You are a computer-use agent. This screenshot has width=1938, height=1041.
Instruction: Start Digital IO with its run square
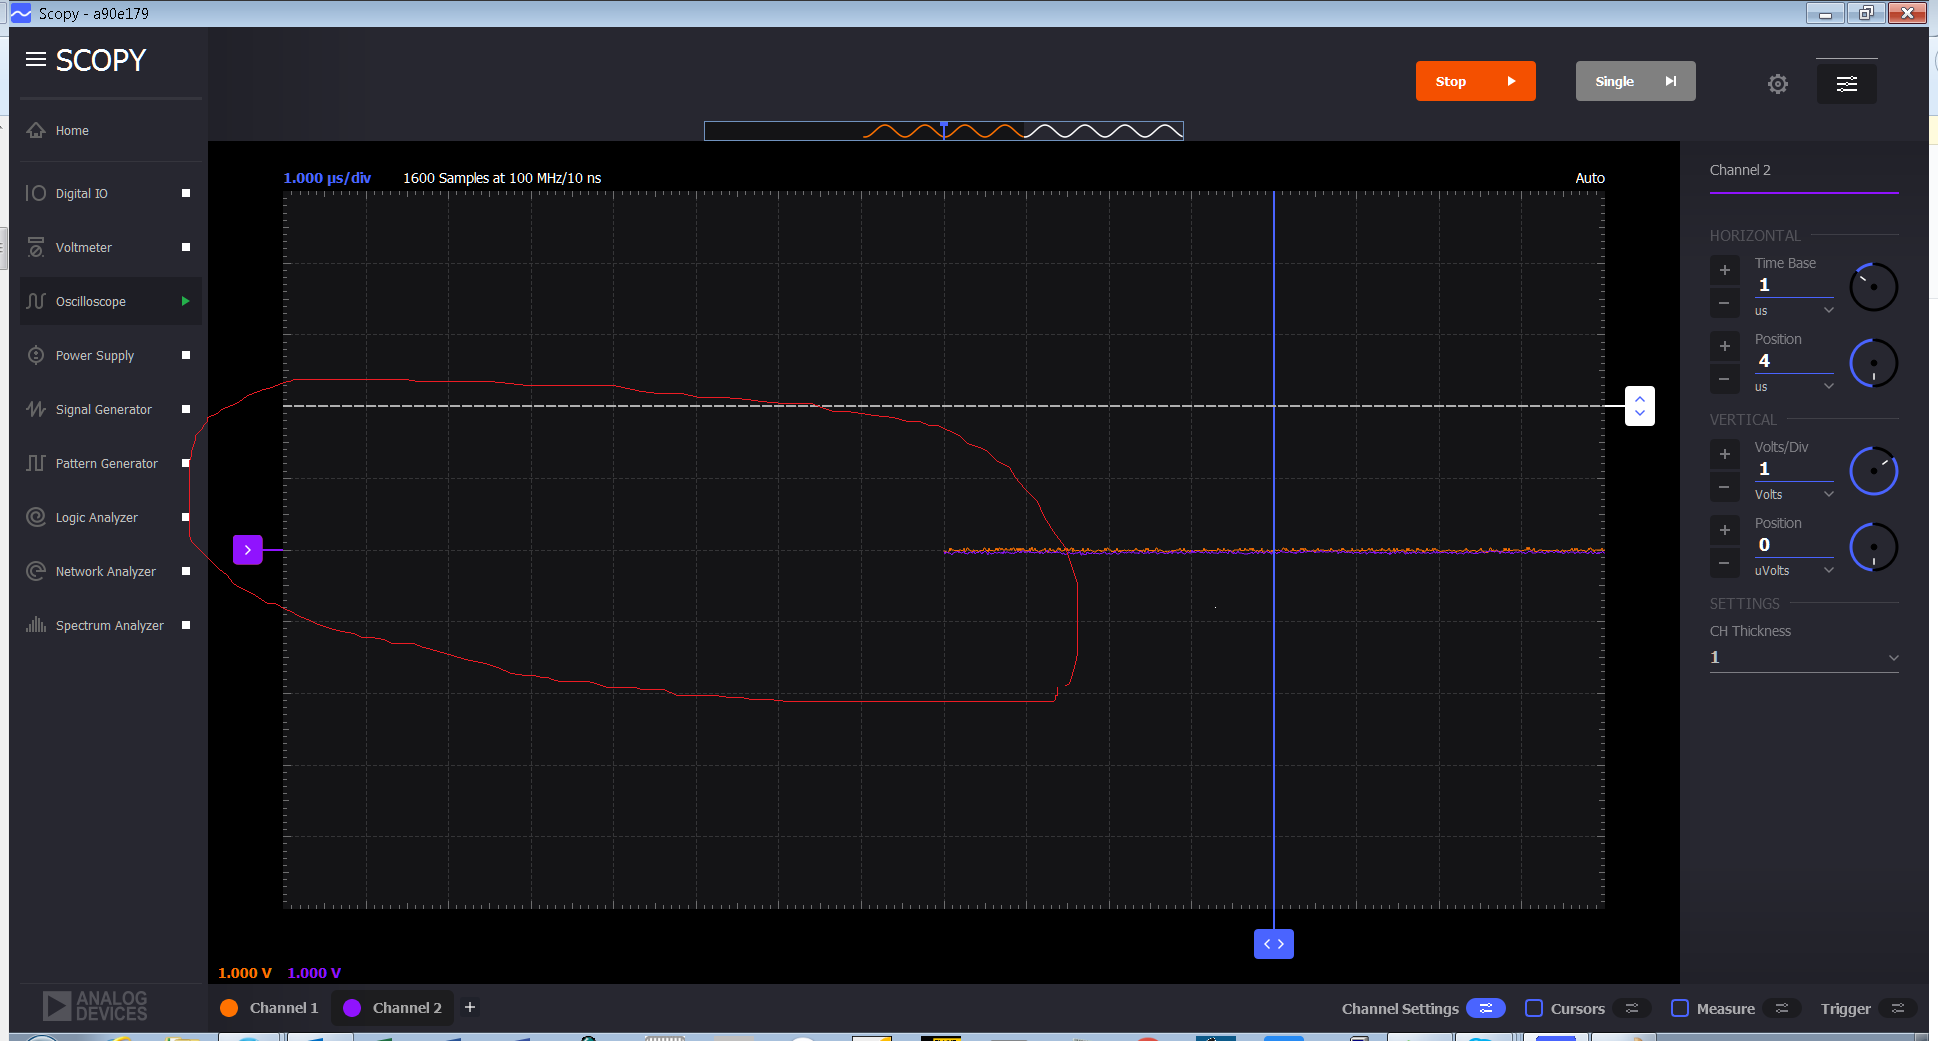pos(186,193)
